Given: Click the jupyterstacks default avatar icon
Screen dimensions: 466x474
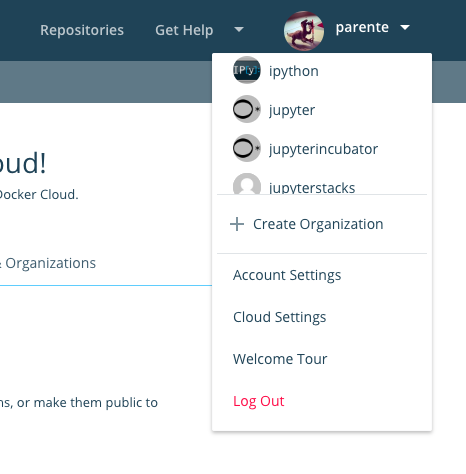Looking at the screenshot, I should [x=247, y=184].
